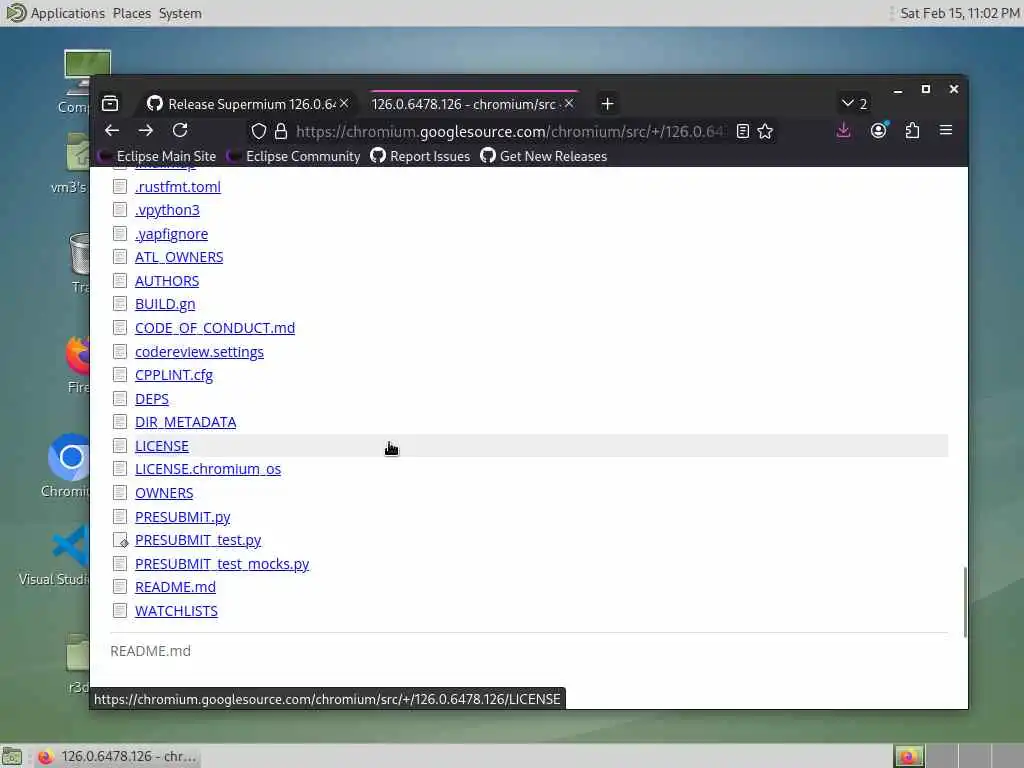Open the .vpython3 file link
Image resolution: width=1024 pixels, height=768 pixels.
pyautogui.click(x=167, y=210)
